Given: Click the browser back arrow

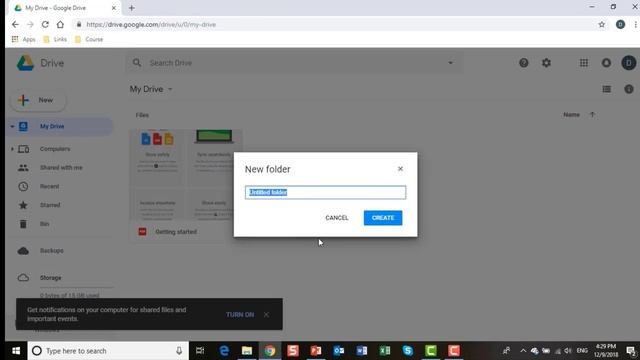Looking at the screenshot, I should 15,24.
